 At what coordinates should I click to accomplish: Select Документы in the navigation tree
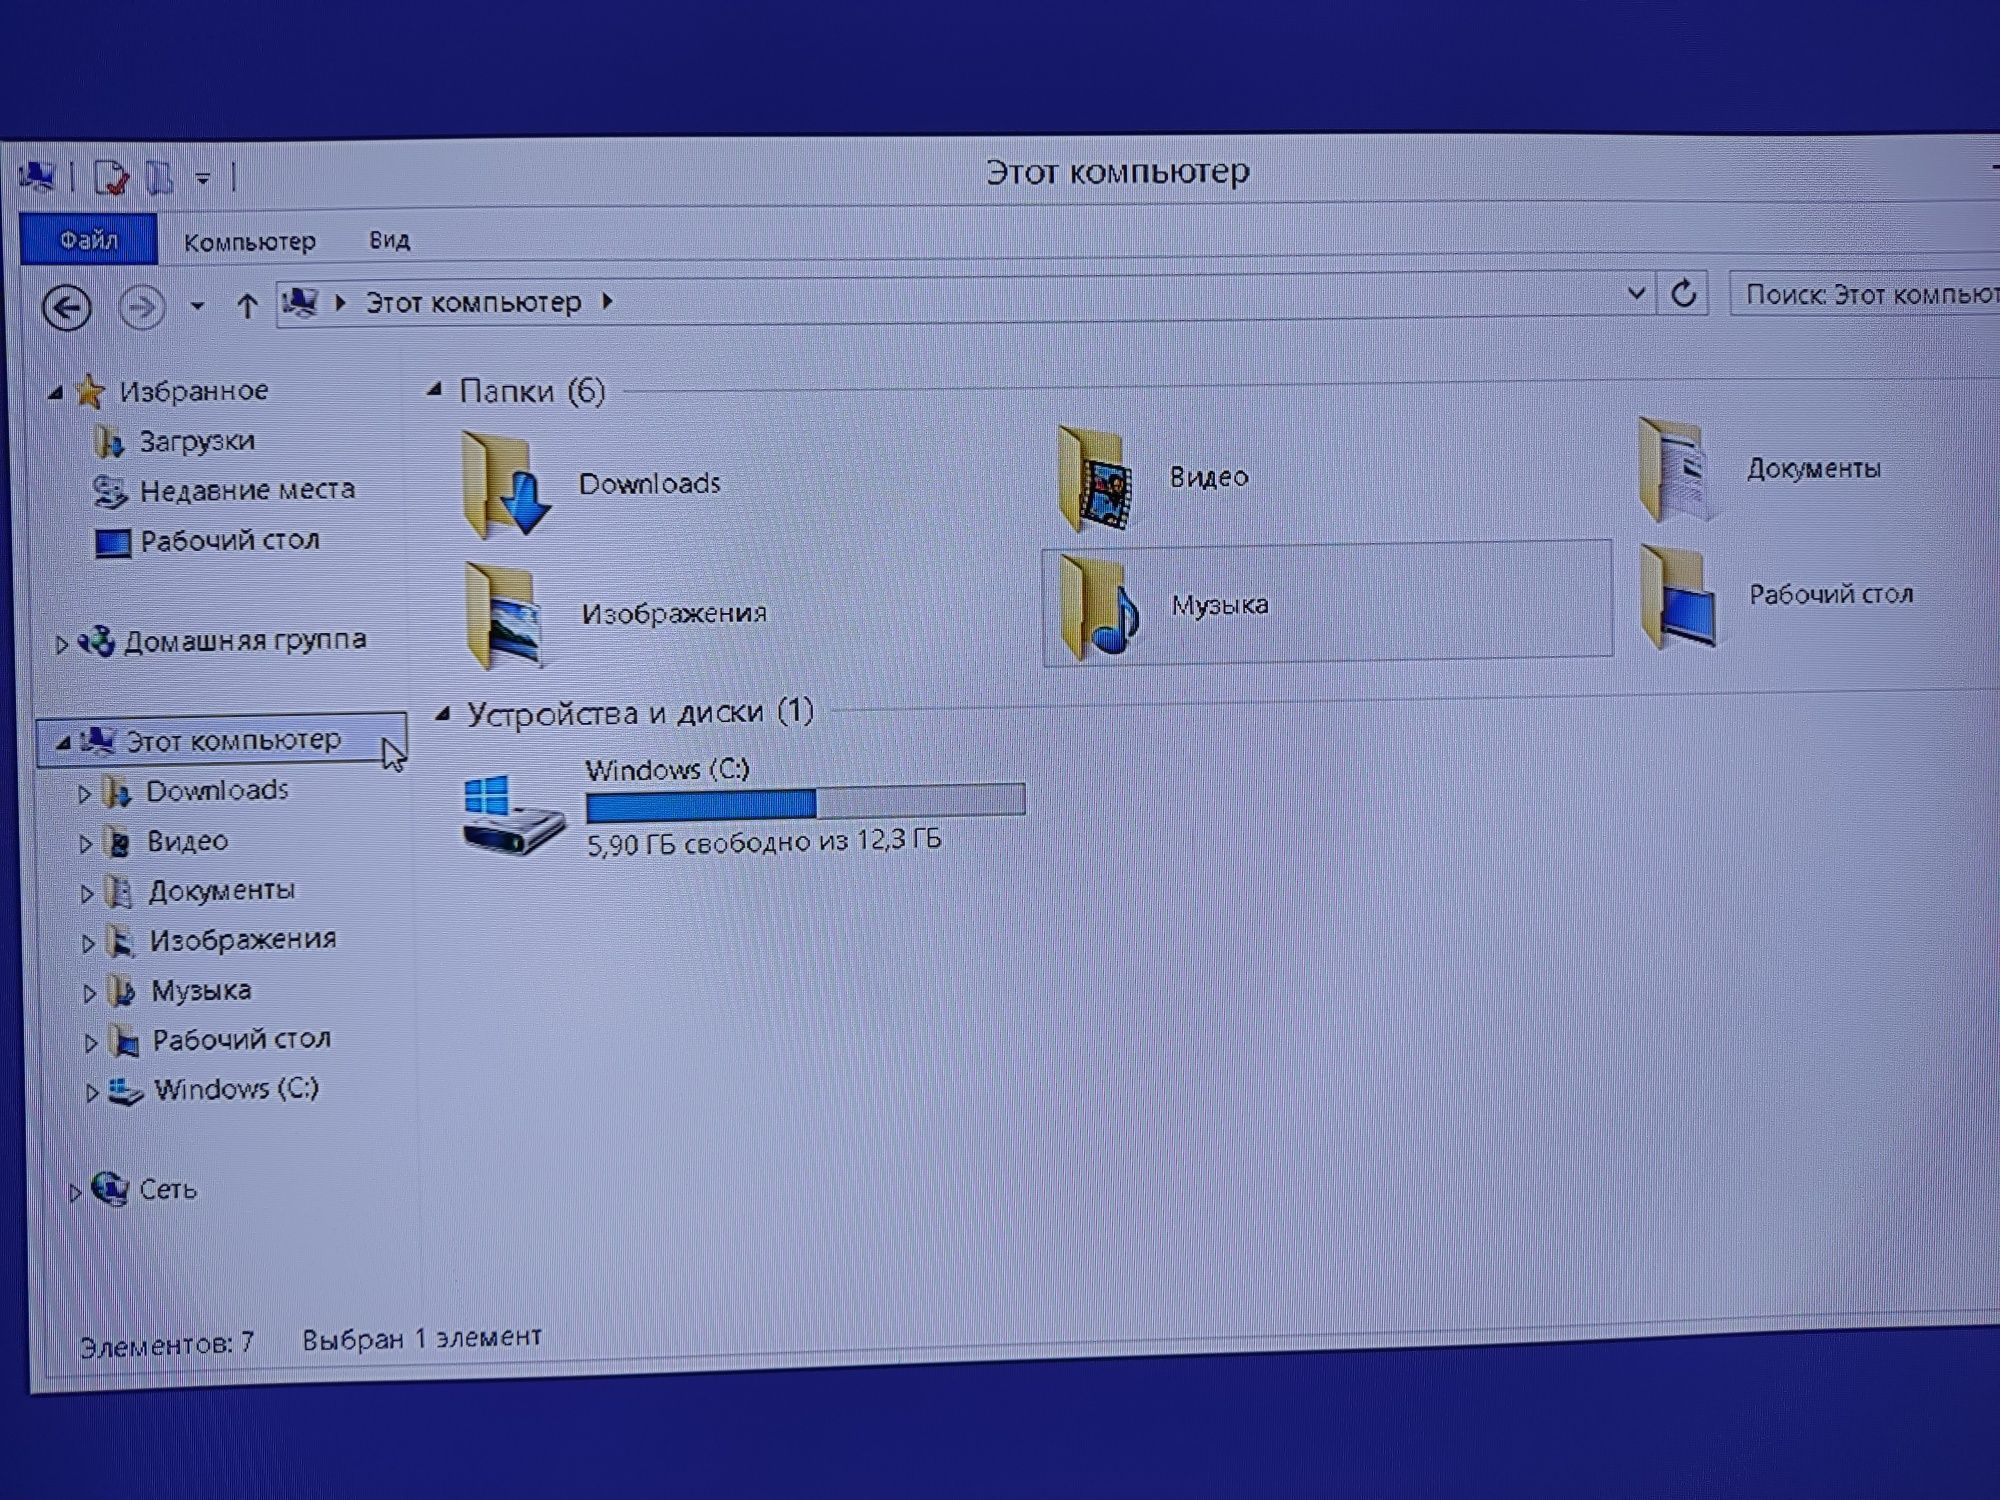coord(221,890)
